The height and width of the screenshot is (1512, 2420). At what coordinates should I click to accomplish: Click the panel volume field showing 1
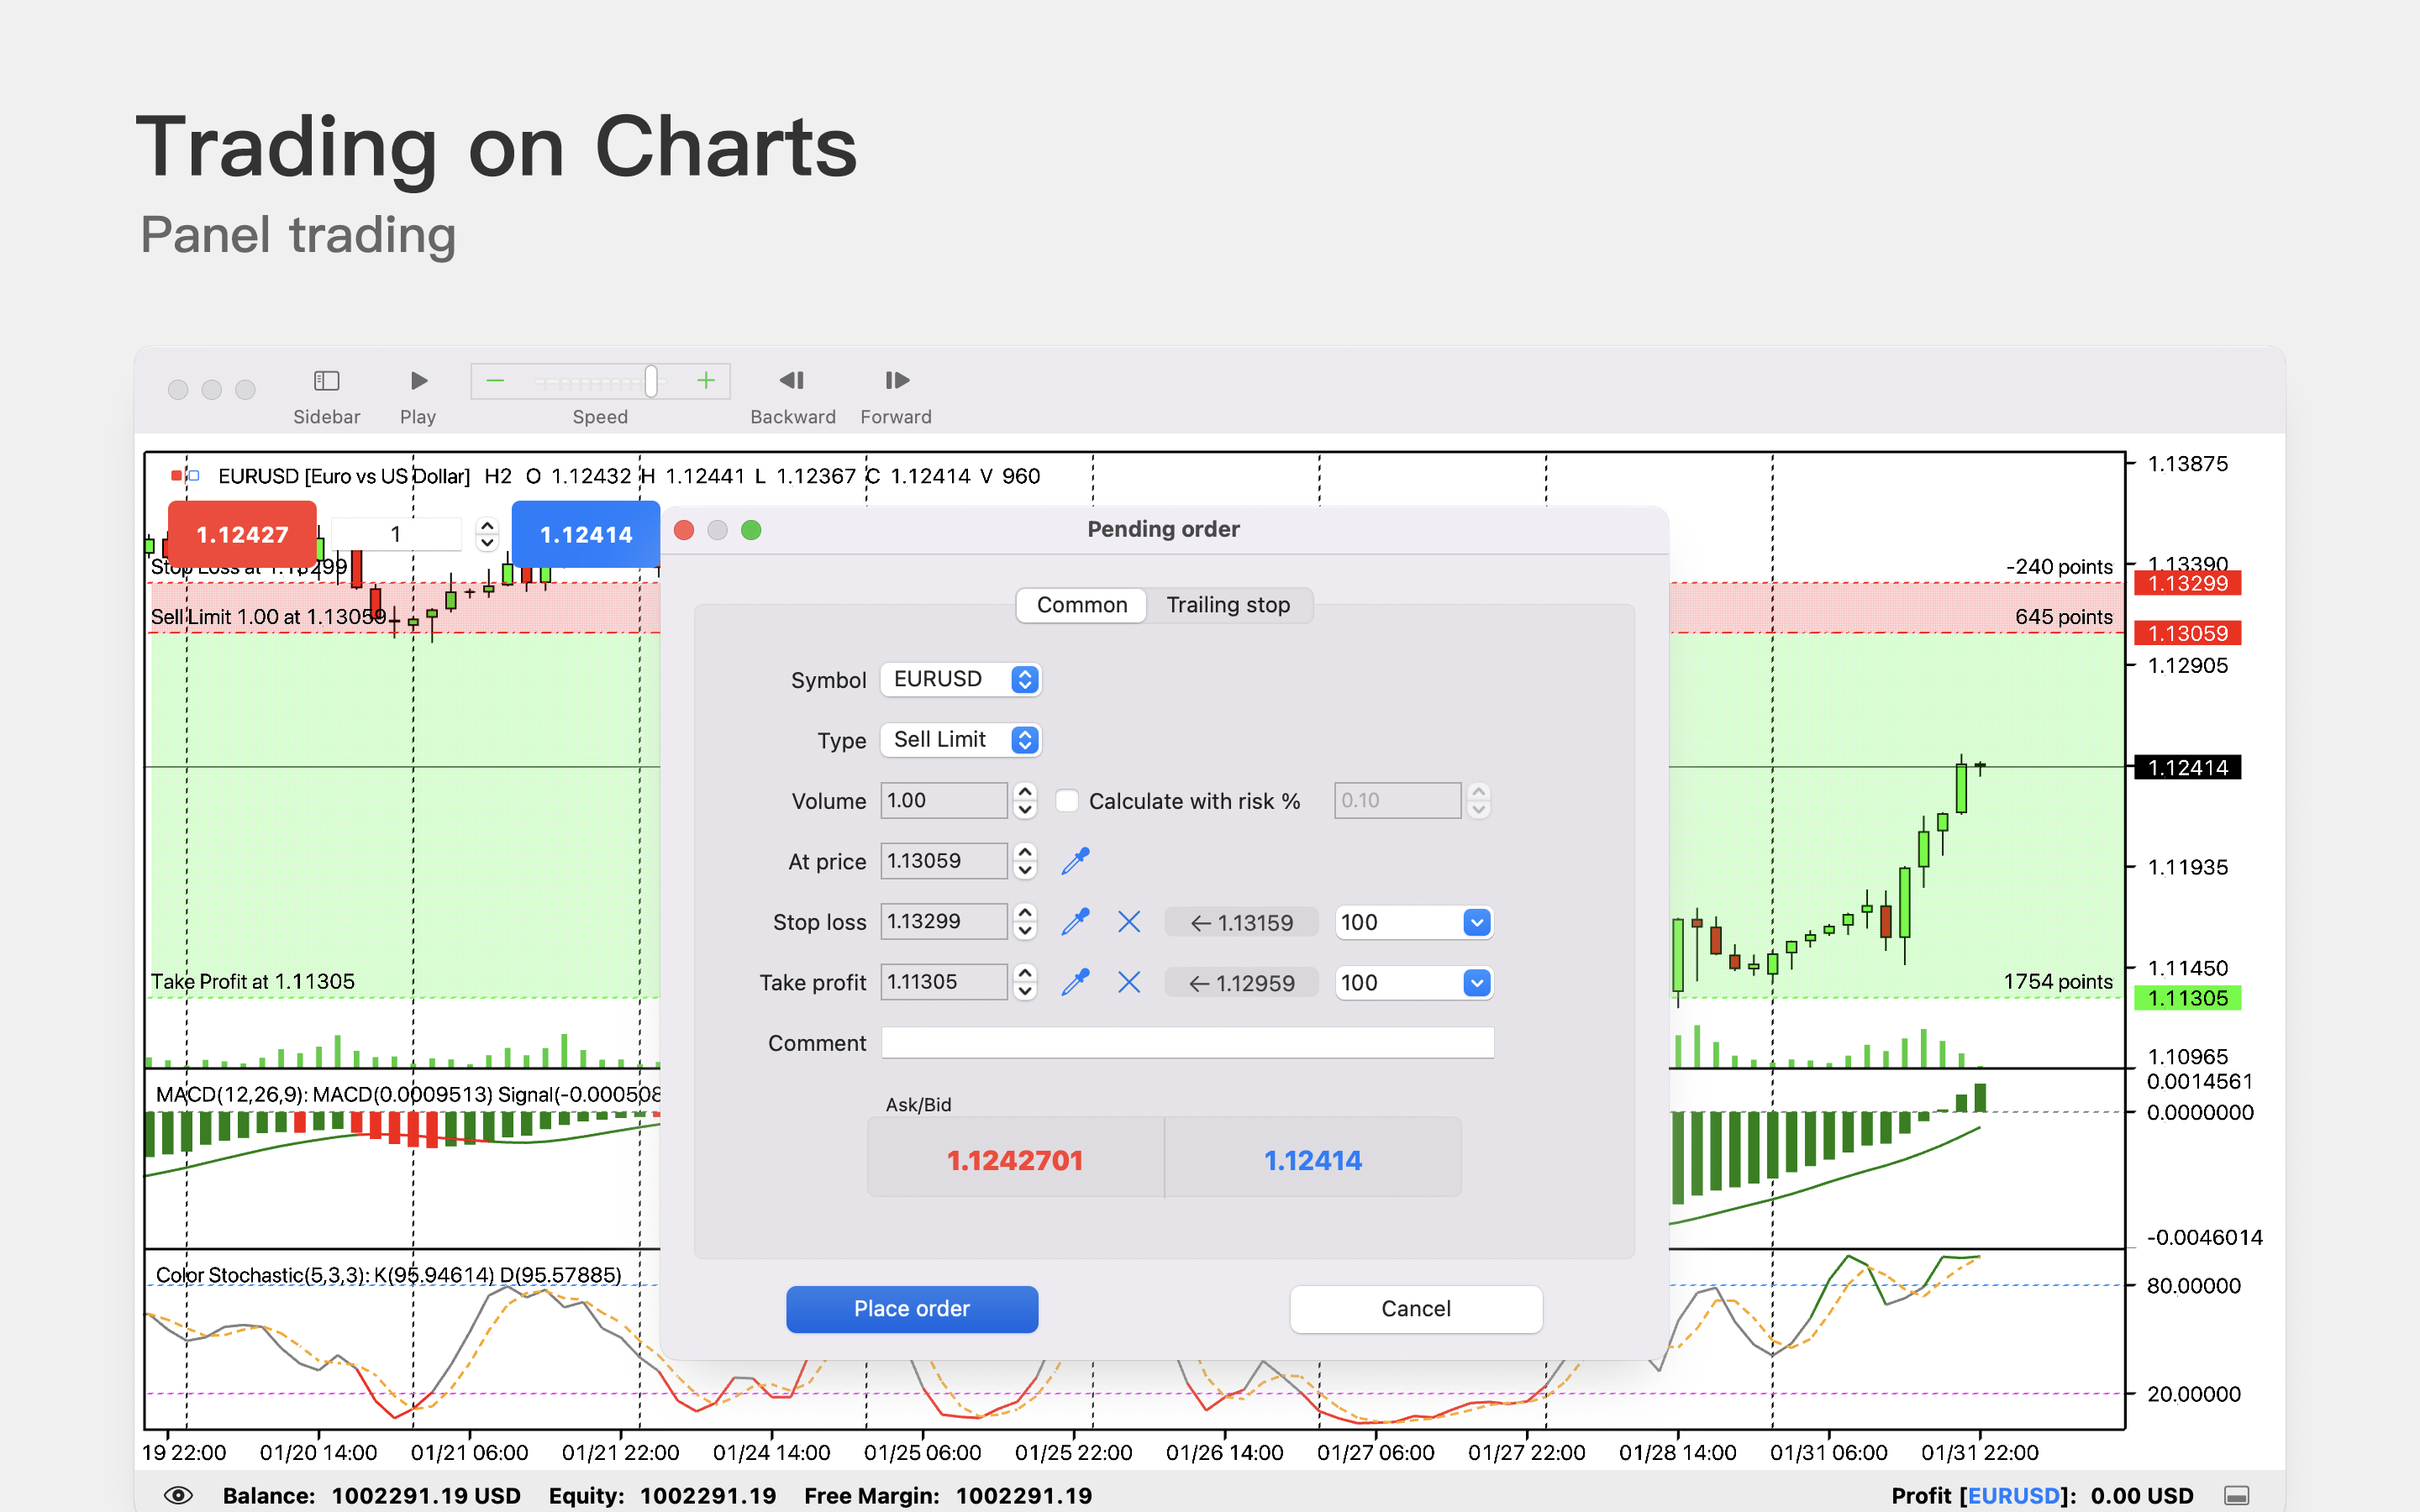pyautogui.click(x=396, y=535)
